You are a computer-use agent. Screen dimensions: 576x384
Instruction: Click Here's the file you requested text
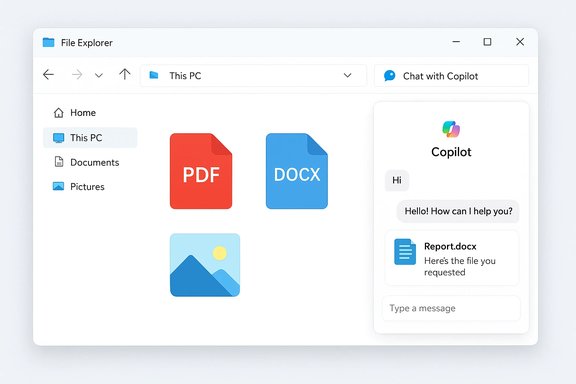[460, 266]
